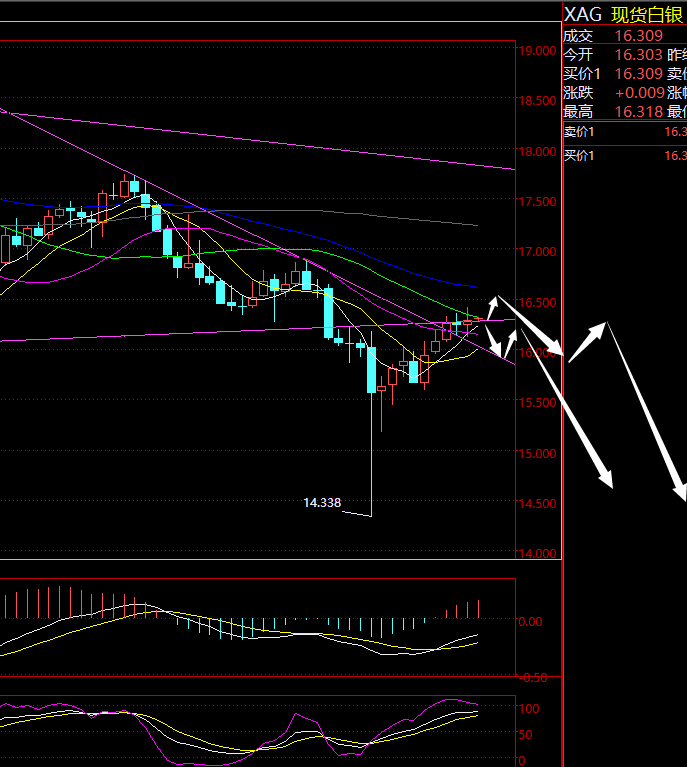Image resolution: width=687 pixels, height=767 pixels.
Task: Click the 18.500 price axis label
Action: click(x=537, y=101)
